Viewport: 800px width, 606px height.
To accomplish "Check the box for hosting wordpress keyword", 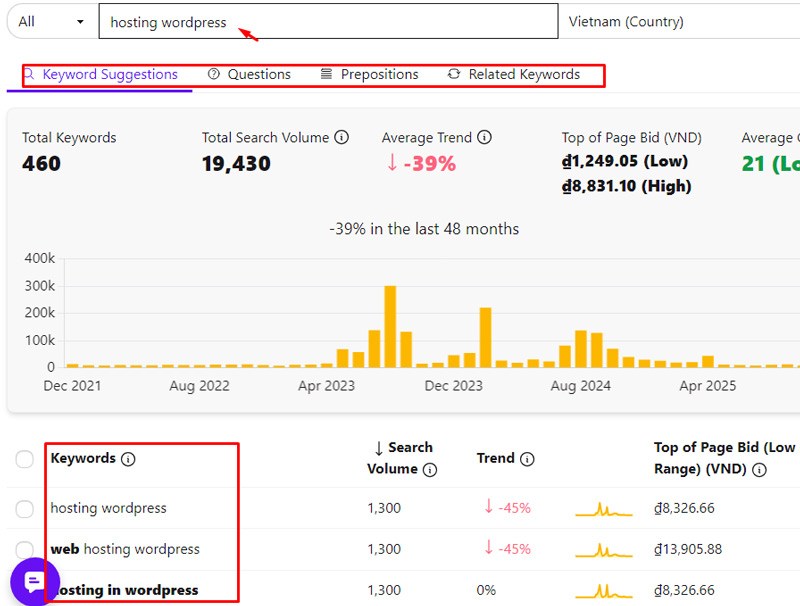I will tap(25, 509).
